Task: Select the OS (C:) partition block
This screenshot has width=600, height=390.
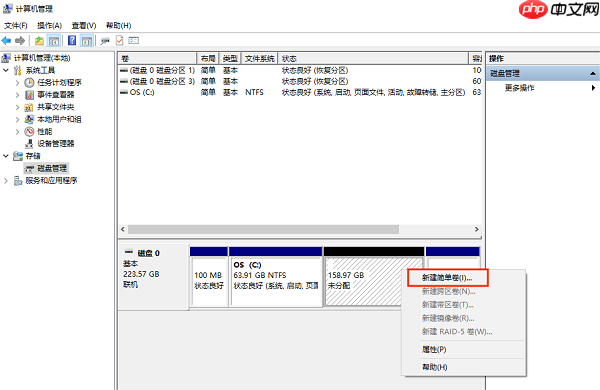Action: [276, 277]
